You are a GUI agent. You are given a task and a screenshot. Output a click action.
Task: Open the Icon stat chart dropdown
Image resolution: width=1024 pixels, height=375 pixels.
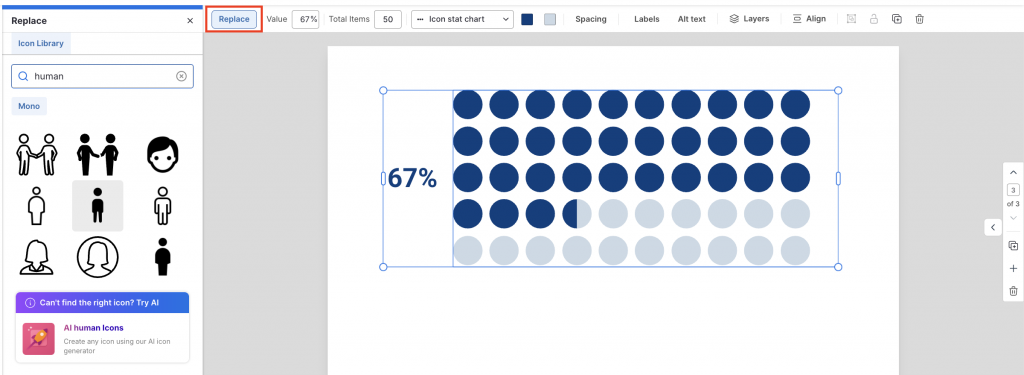click(x=462, y=19)
